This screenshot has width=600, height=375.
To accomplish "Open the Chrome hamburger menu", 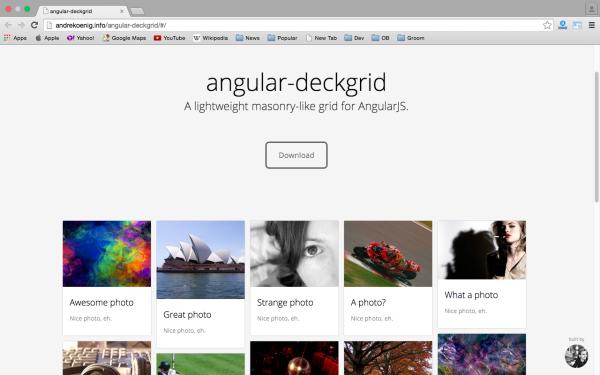I will (x=592, y=25).
